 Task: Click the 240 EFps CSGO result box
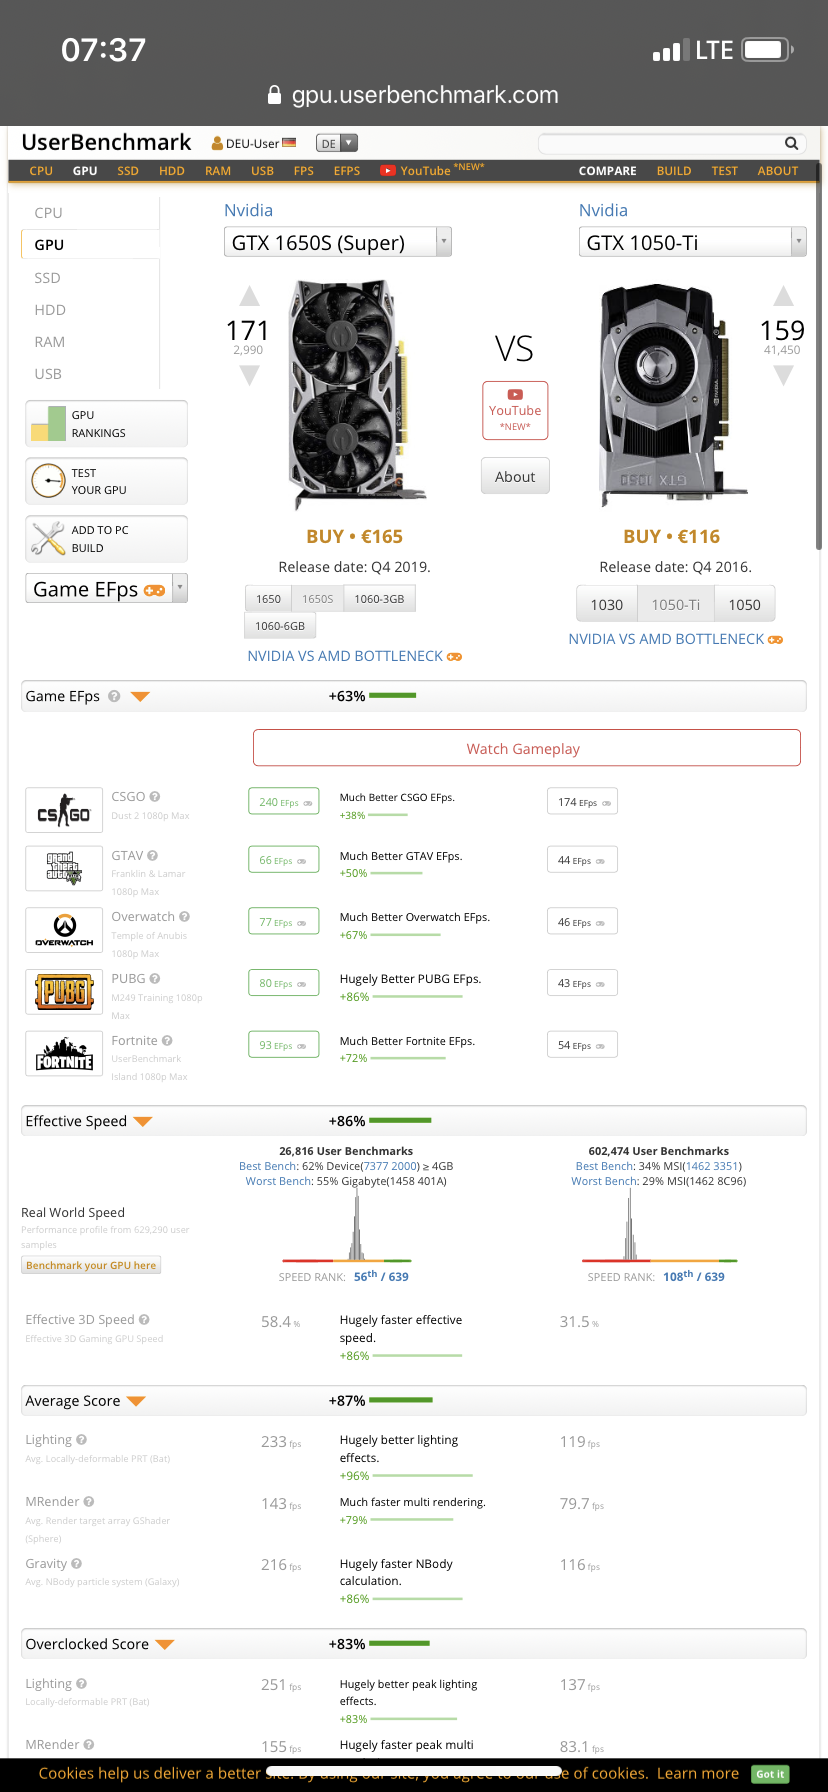284,802
